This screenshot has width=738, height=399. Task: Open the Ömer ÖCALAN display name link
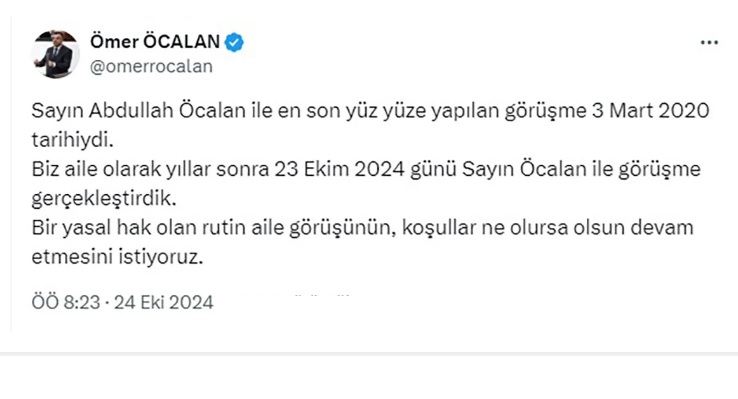click(x=155, y=42)
